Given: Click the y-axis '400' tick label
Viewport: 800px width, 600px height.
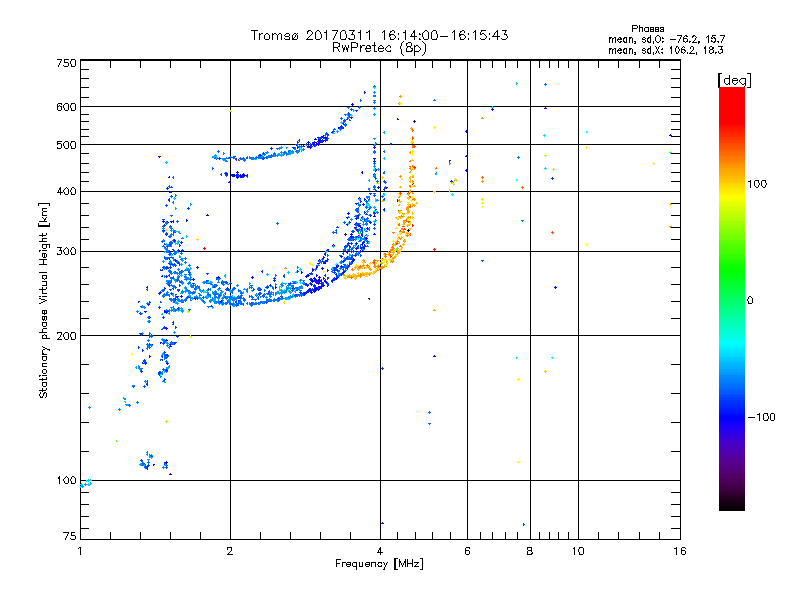Looking at the screenshot, I should coord(67,191).
